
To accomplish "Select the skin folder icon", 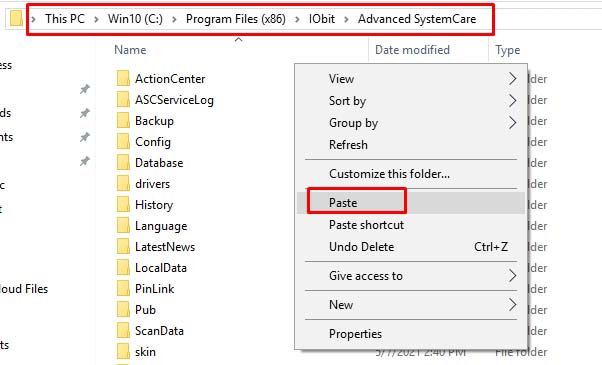I will pyautogui.click(x=123, y=352).
